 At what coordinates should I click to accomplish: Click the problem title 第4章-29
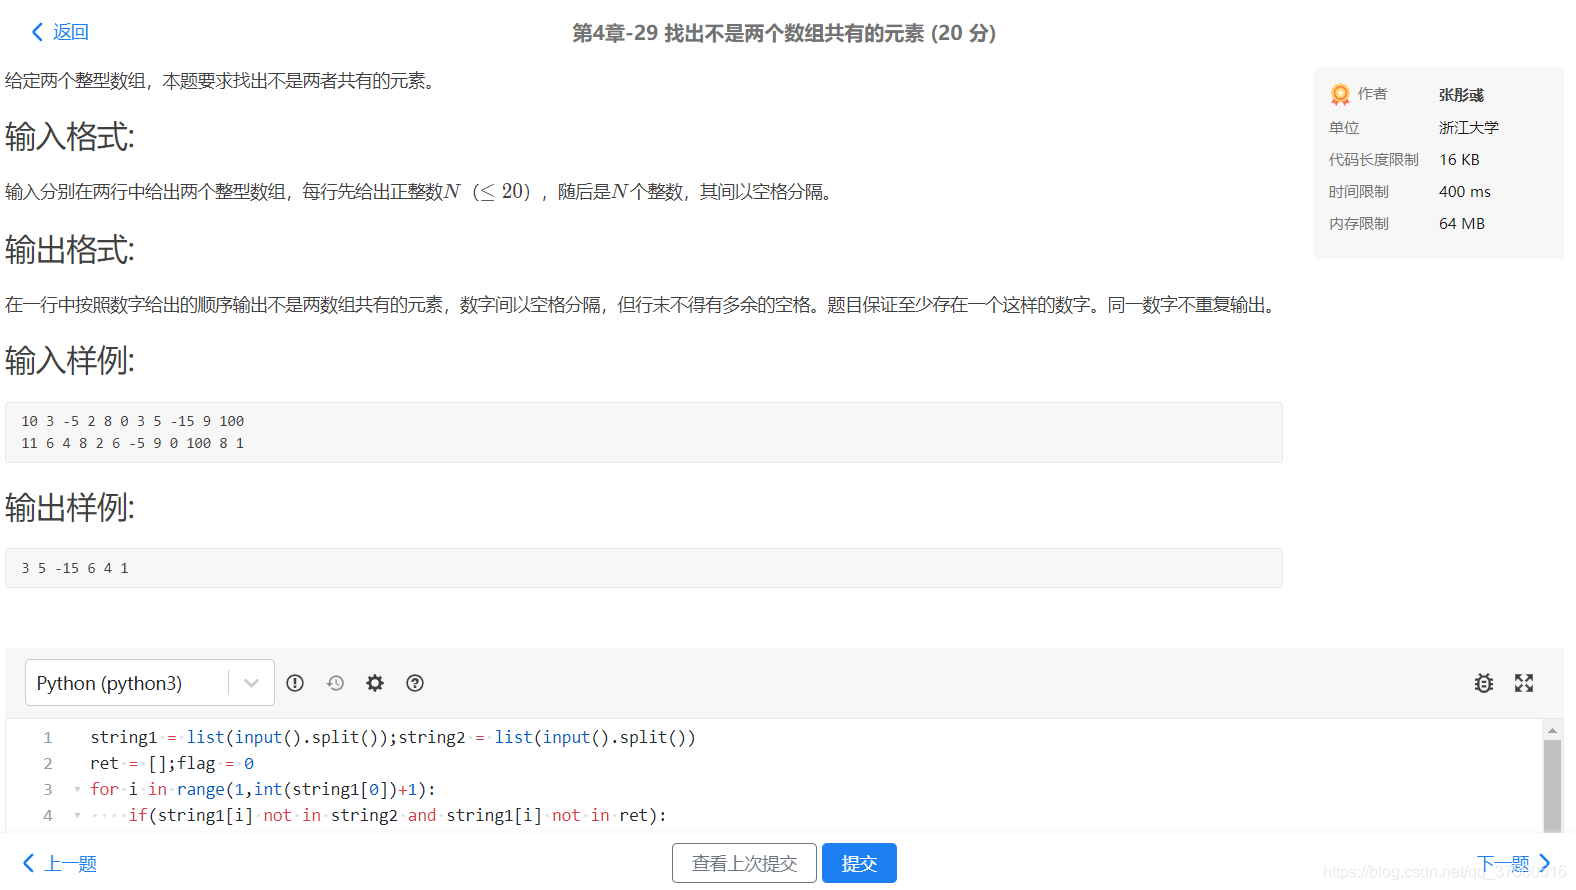coord(784,33)
